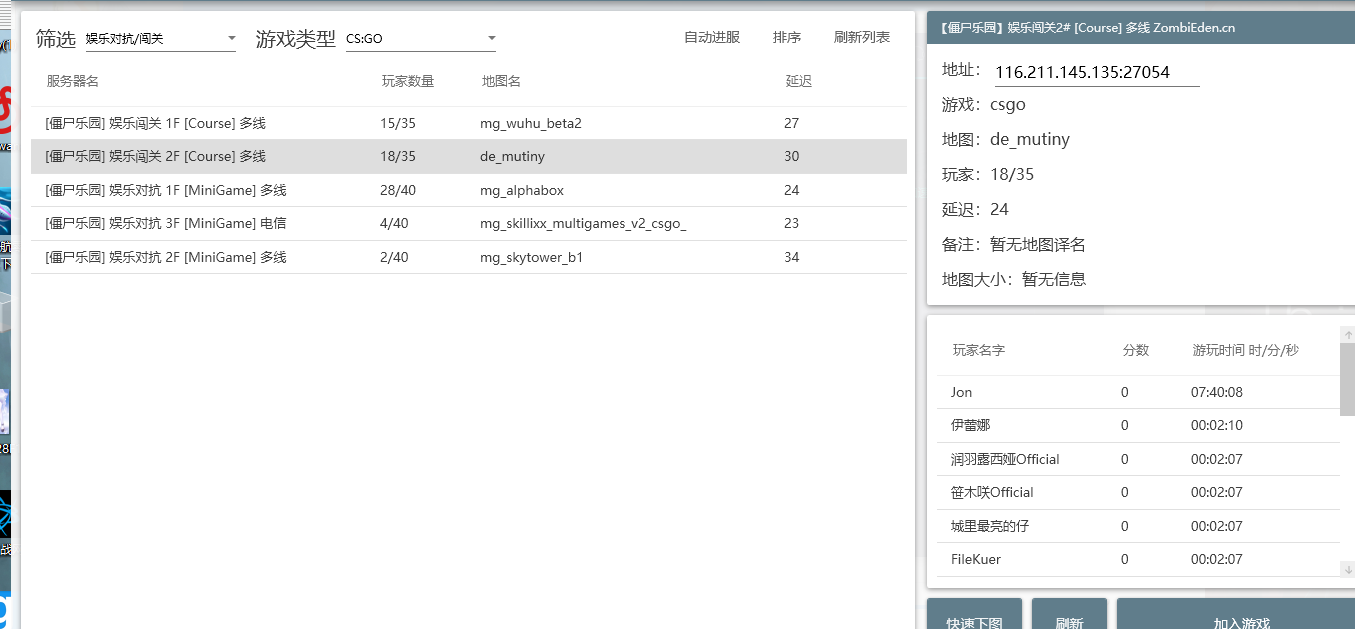The image size is (1355, 629).
Task: Click the server address input field
Action: [1096, 72]
